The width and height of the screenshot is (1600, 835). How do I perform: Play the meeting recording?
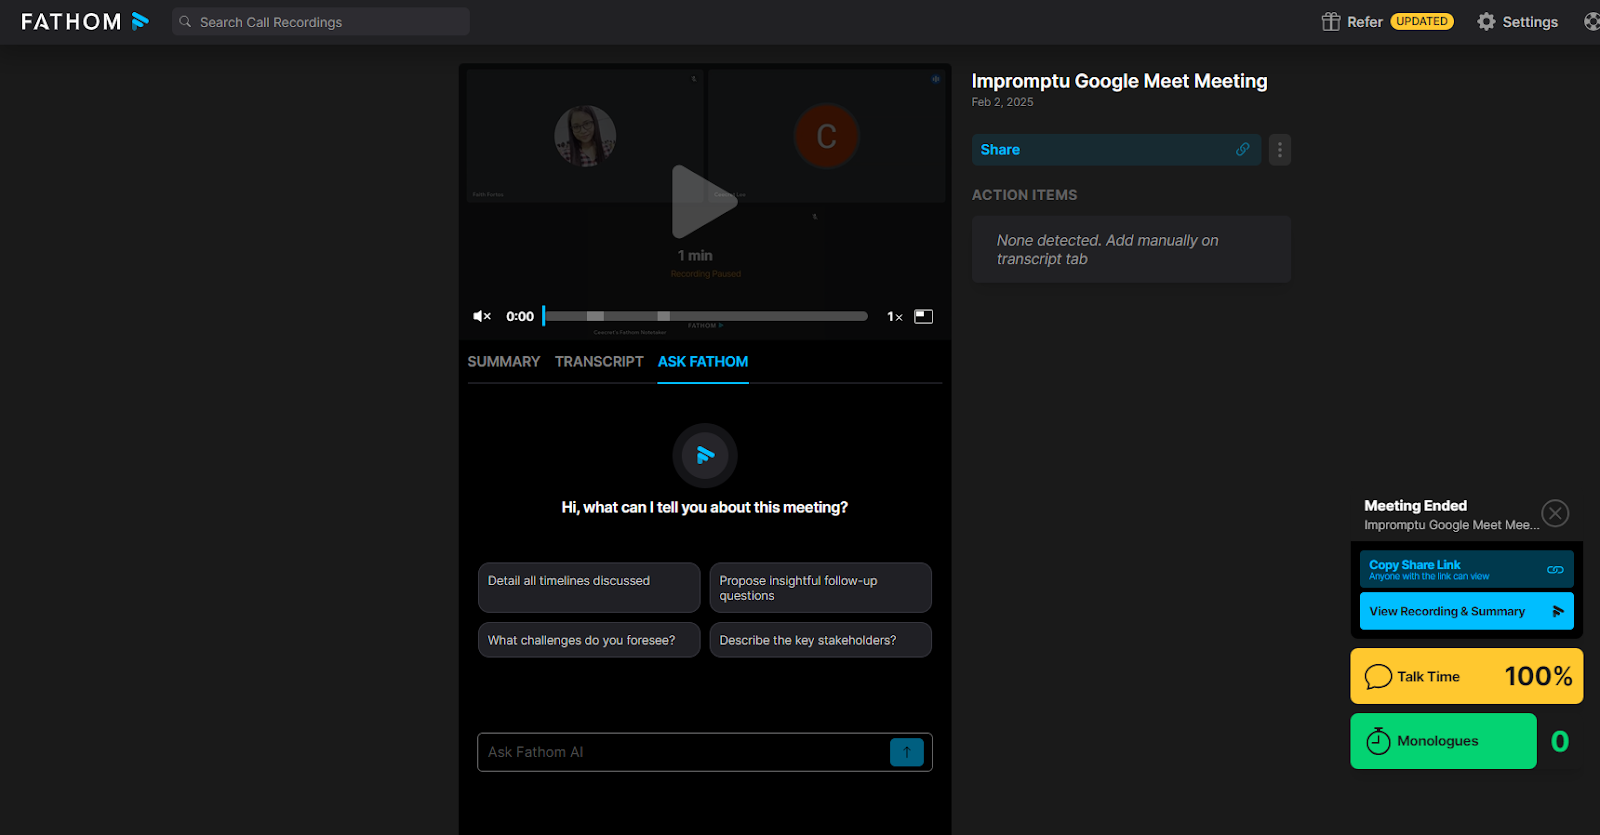tap(704, 201)
